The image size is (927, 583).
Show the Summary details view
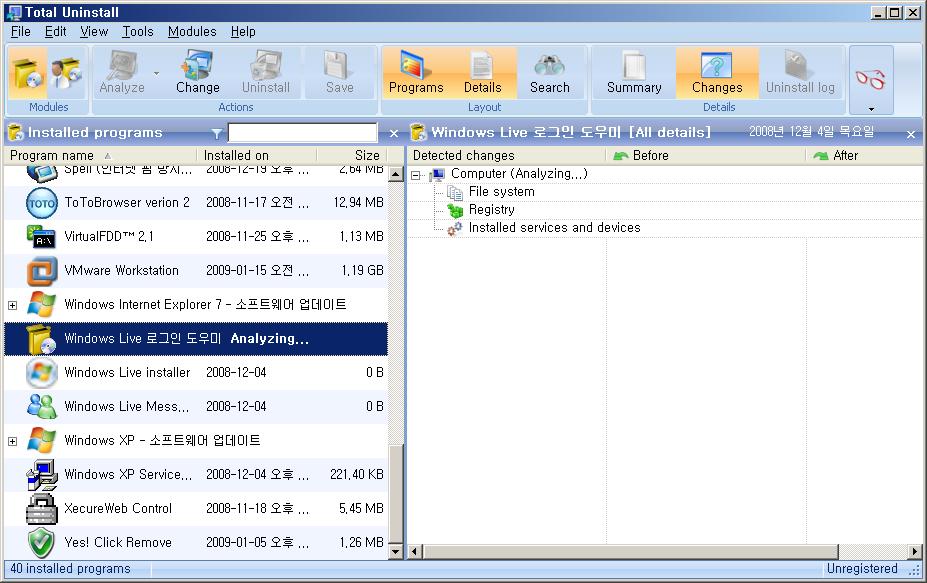[634, 73]
